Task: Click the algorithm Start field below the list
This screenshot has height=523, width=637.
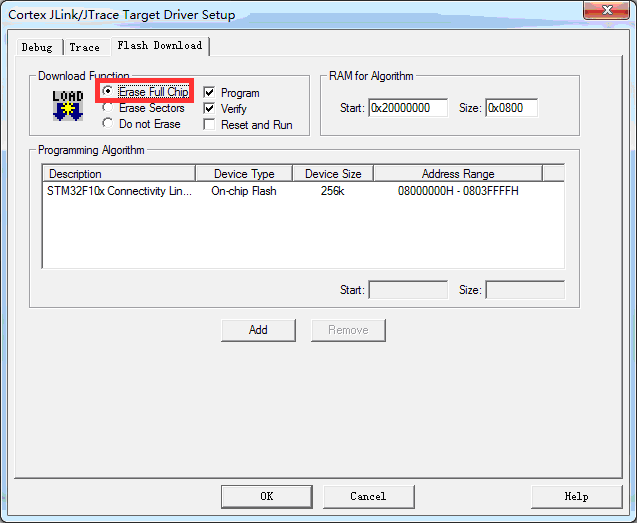Action: coord(408,290)
